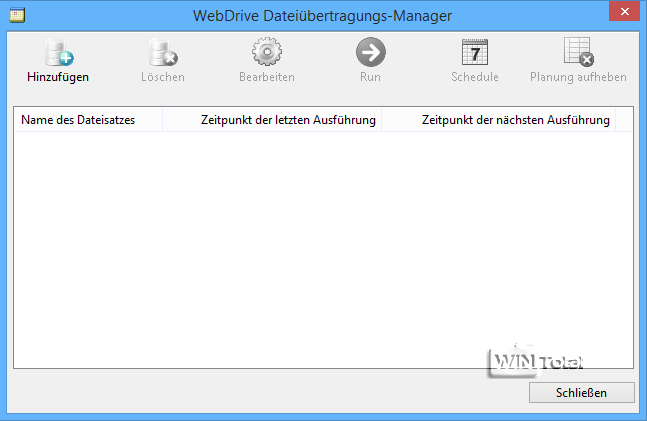647x421 pixels.
Task: Open Bearbeiten via the gear icon
Action: click(267, 52)
